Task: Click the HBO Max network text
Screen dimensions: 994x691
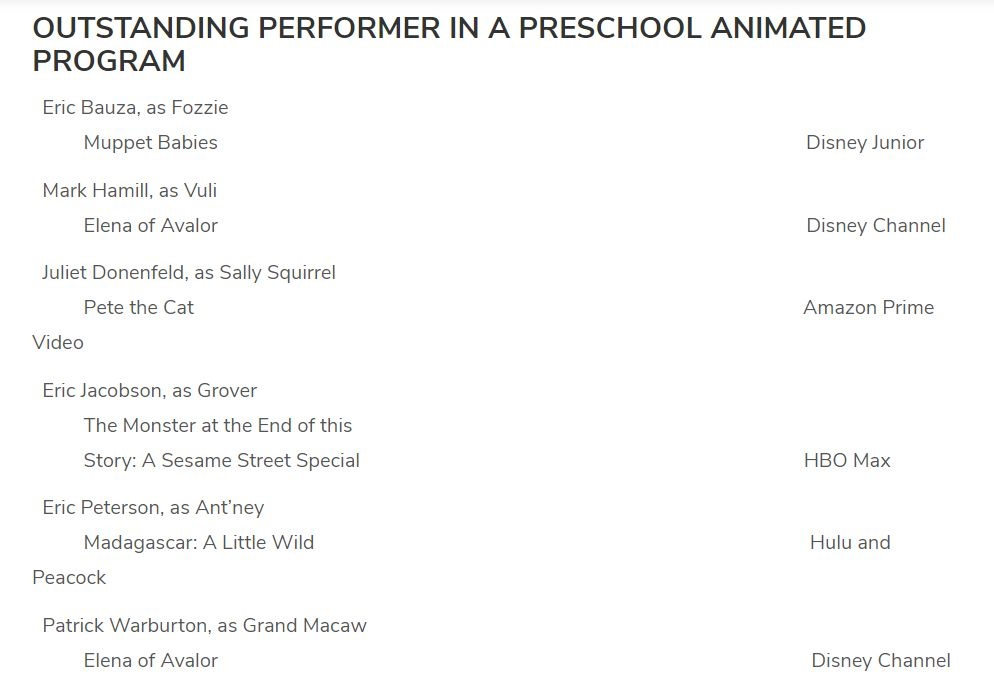Action: click(847, 460)
